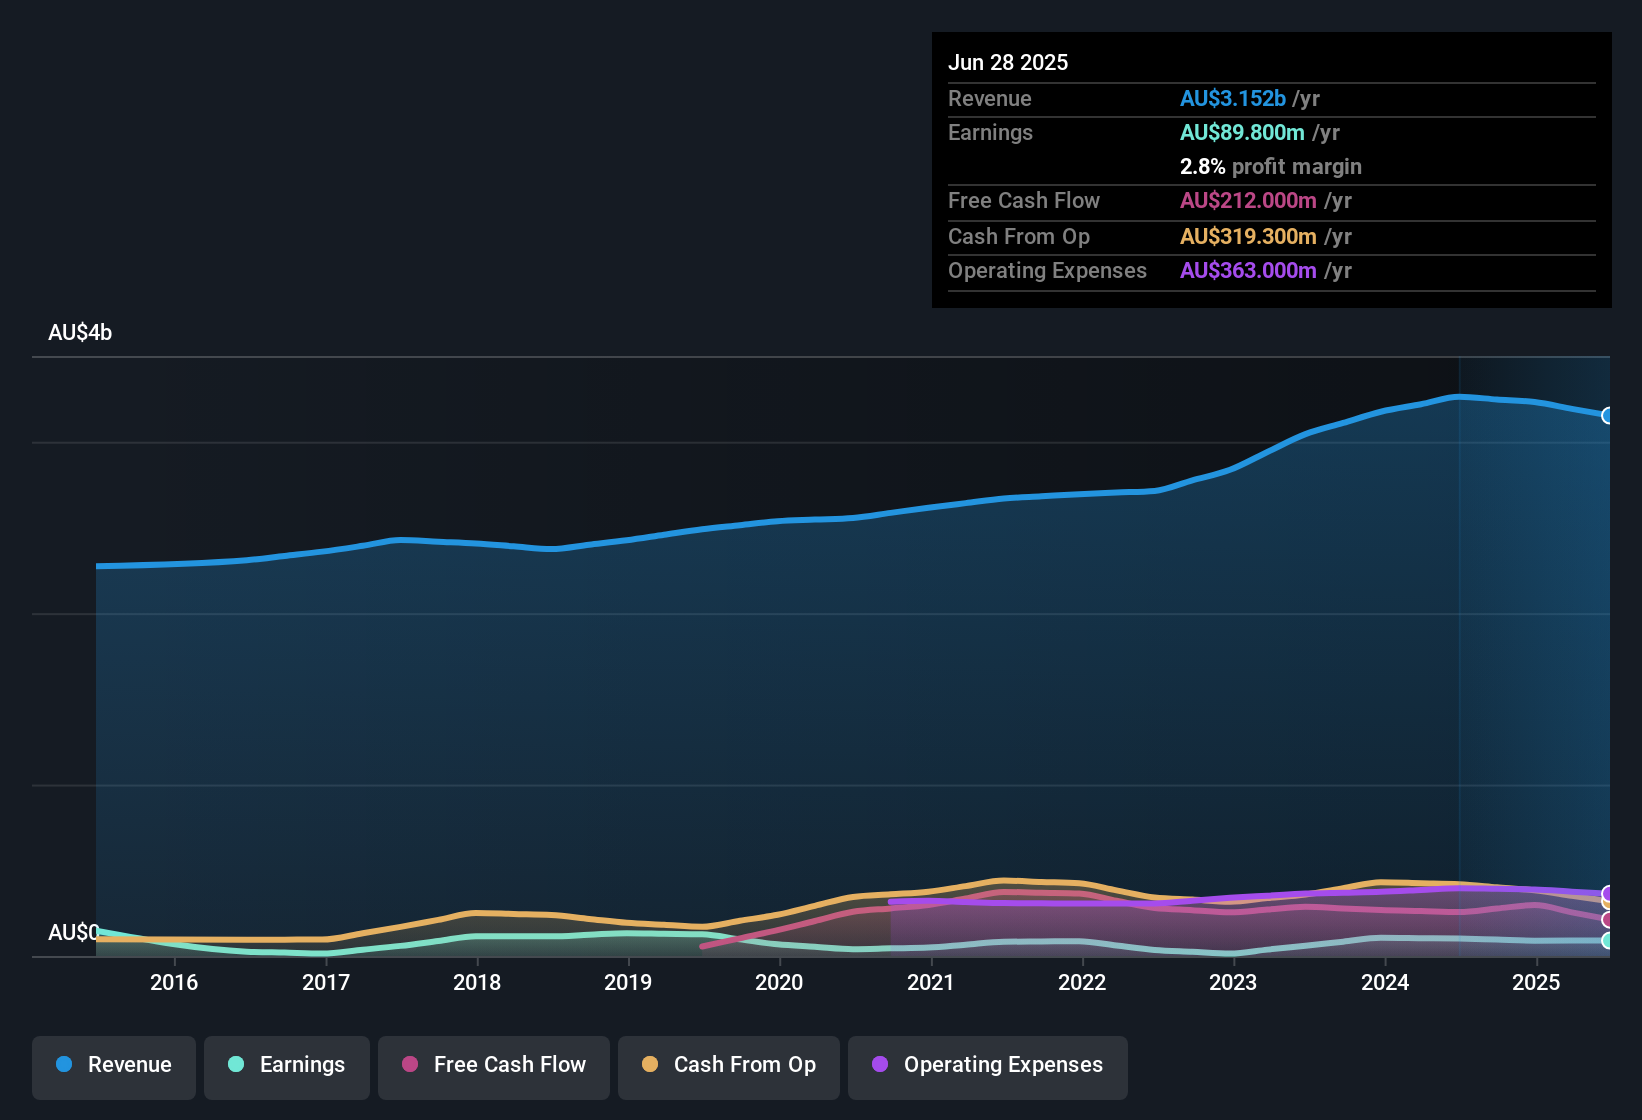Hide the Free Cash Flow series

[x=493, y=1067]
